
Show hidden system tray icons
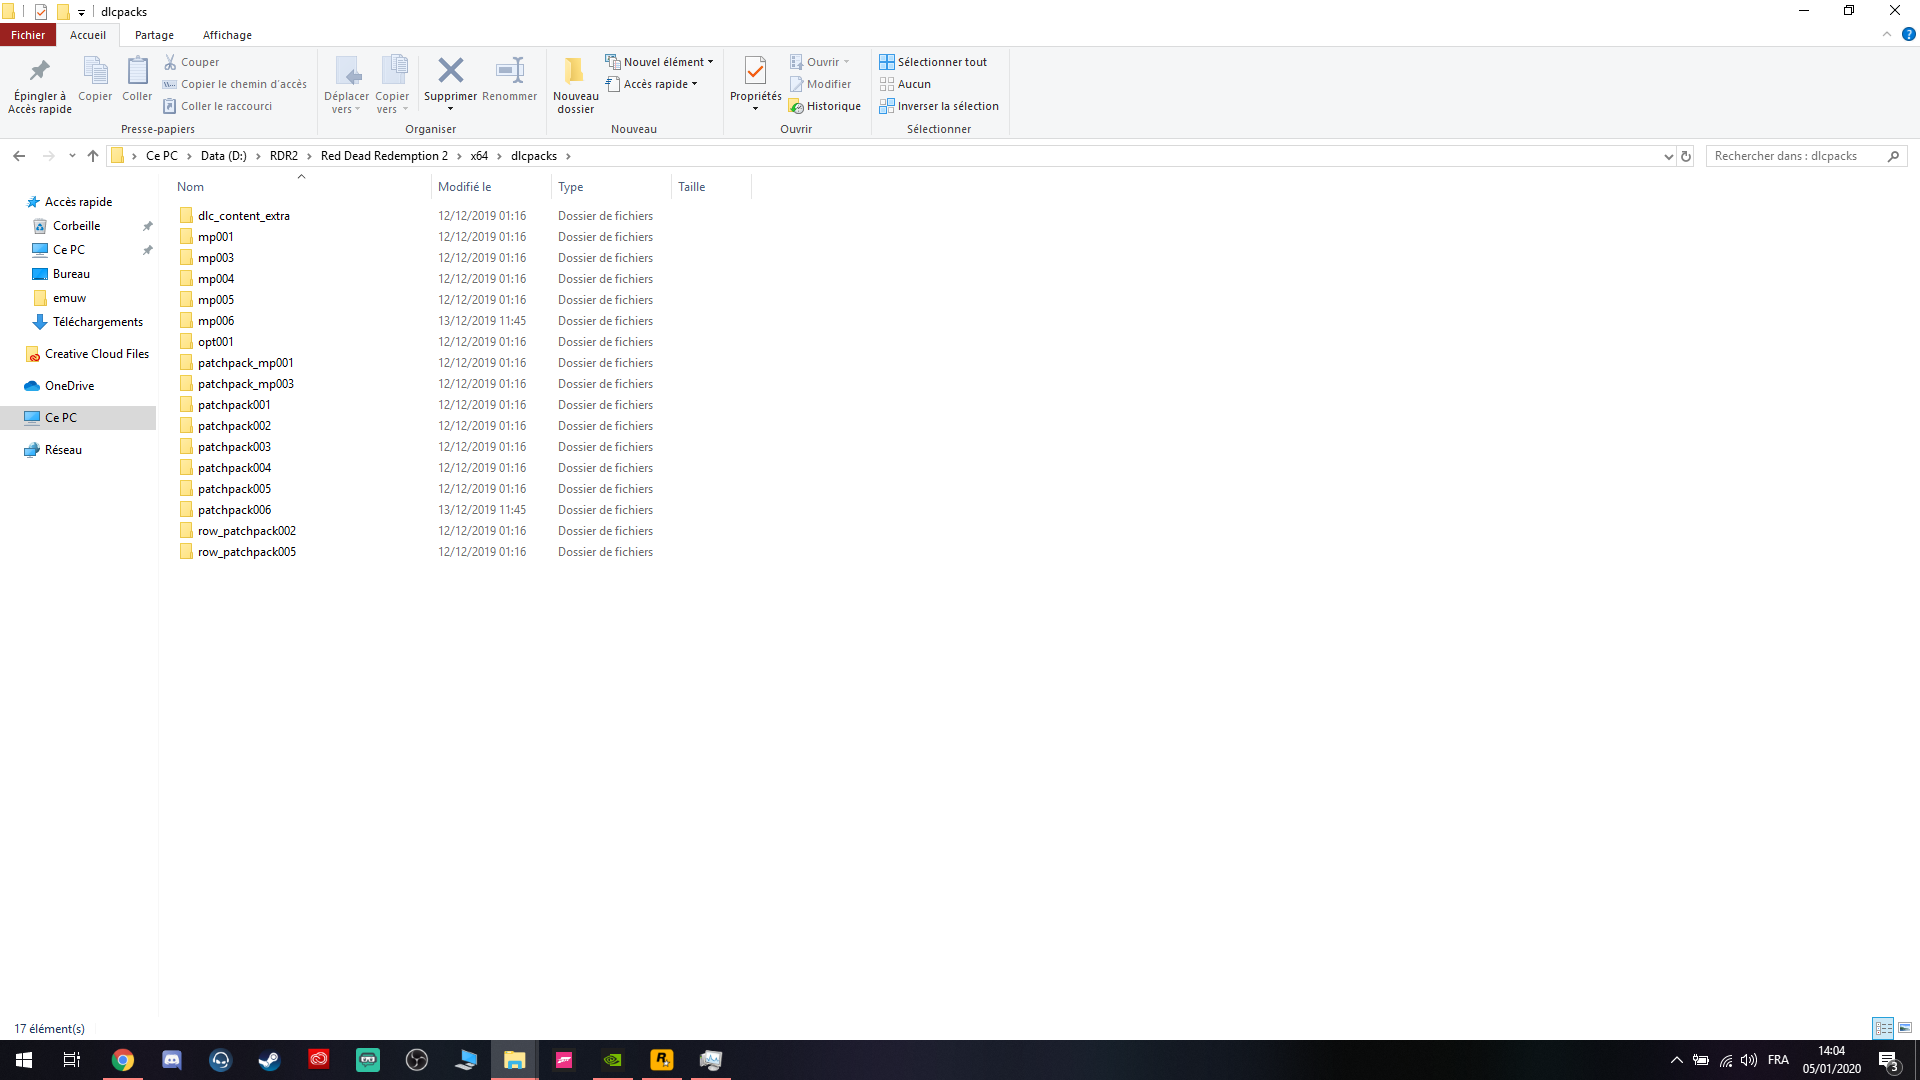tap(1677, 1060)
